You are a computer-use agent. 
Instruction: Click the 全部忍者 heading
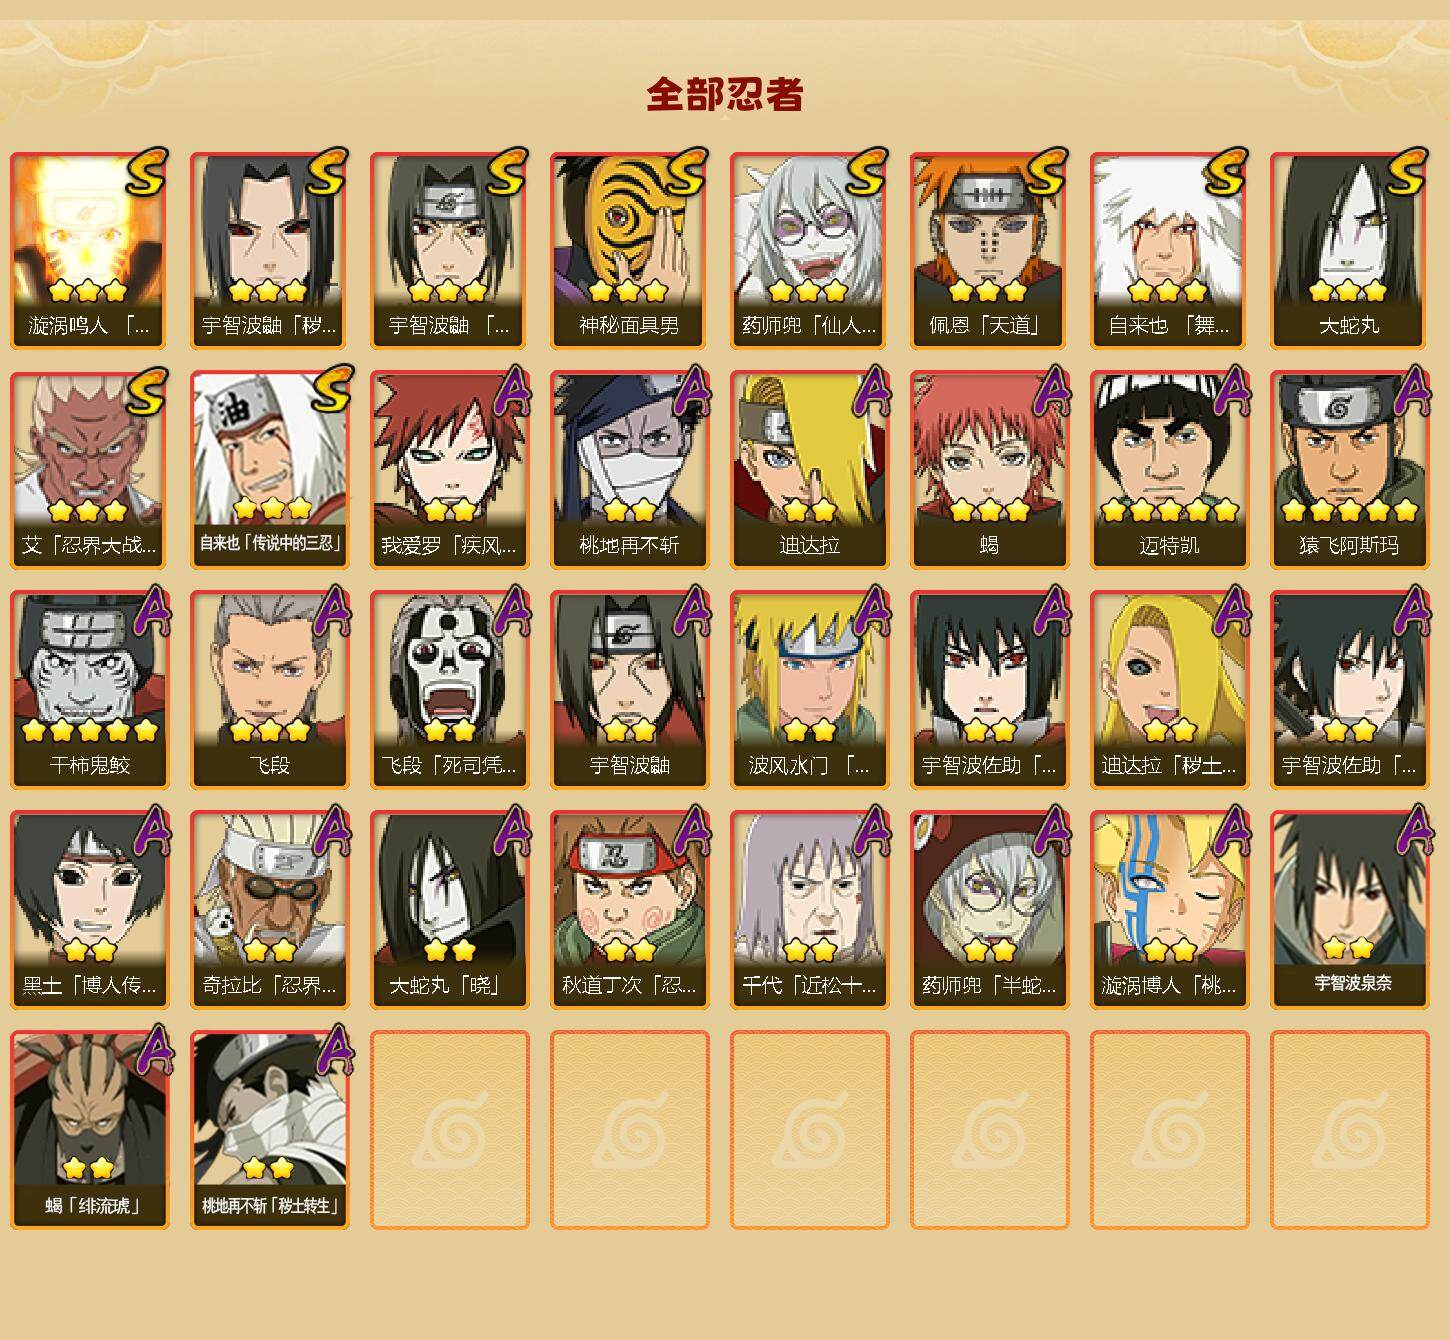pyautogui.click(x=725, y=94)
